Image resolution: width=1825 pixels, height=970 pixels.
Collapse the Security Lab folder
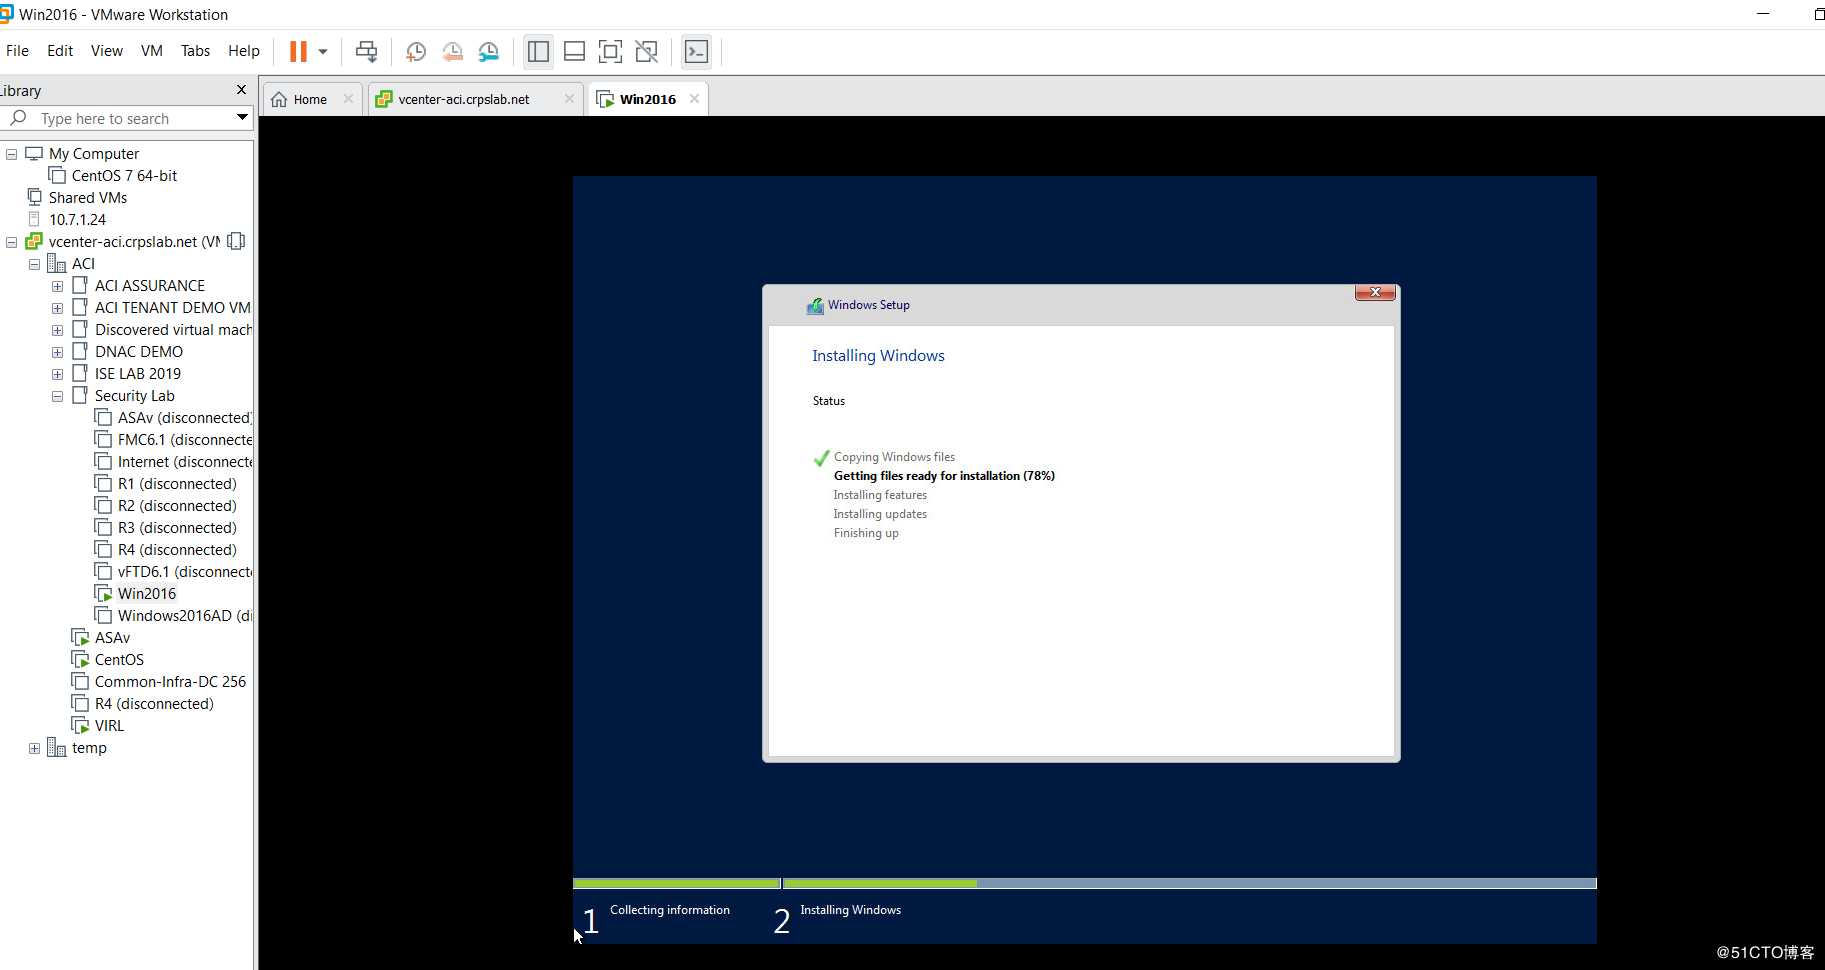click(57, 396)
